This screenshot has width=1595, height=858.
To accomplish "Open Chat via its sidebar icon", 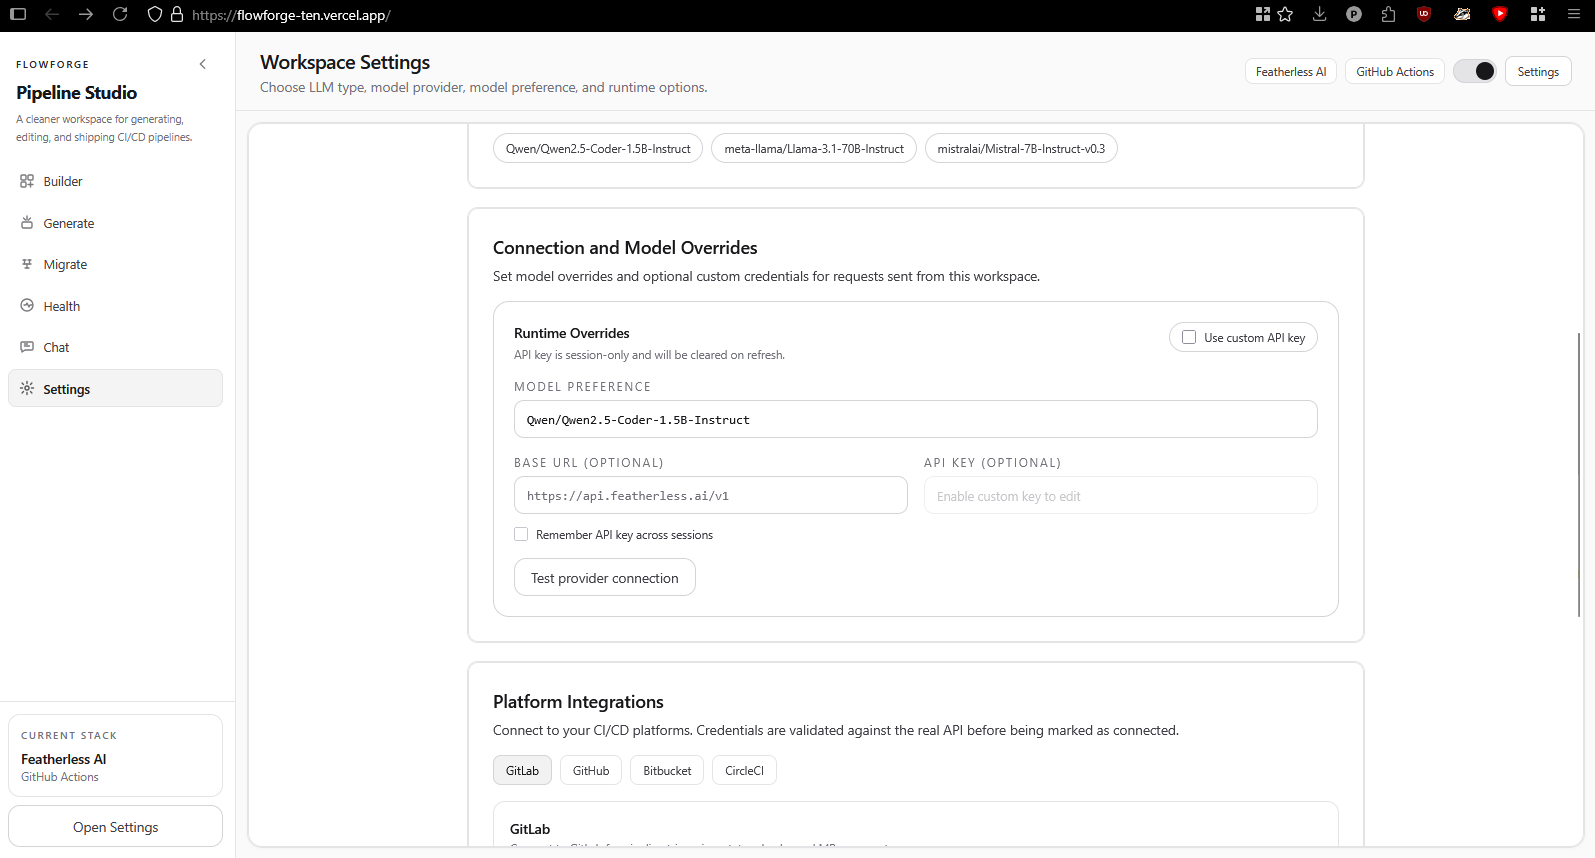I will 27,347.
